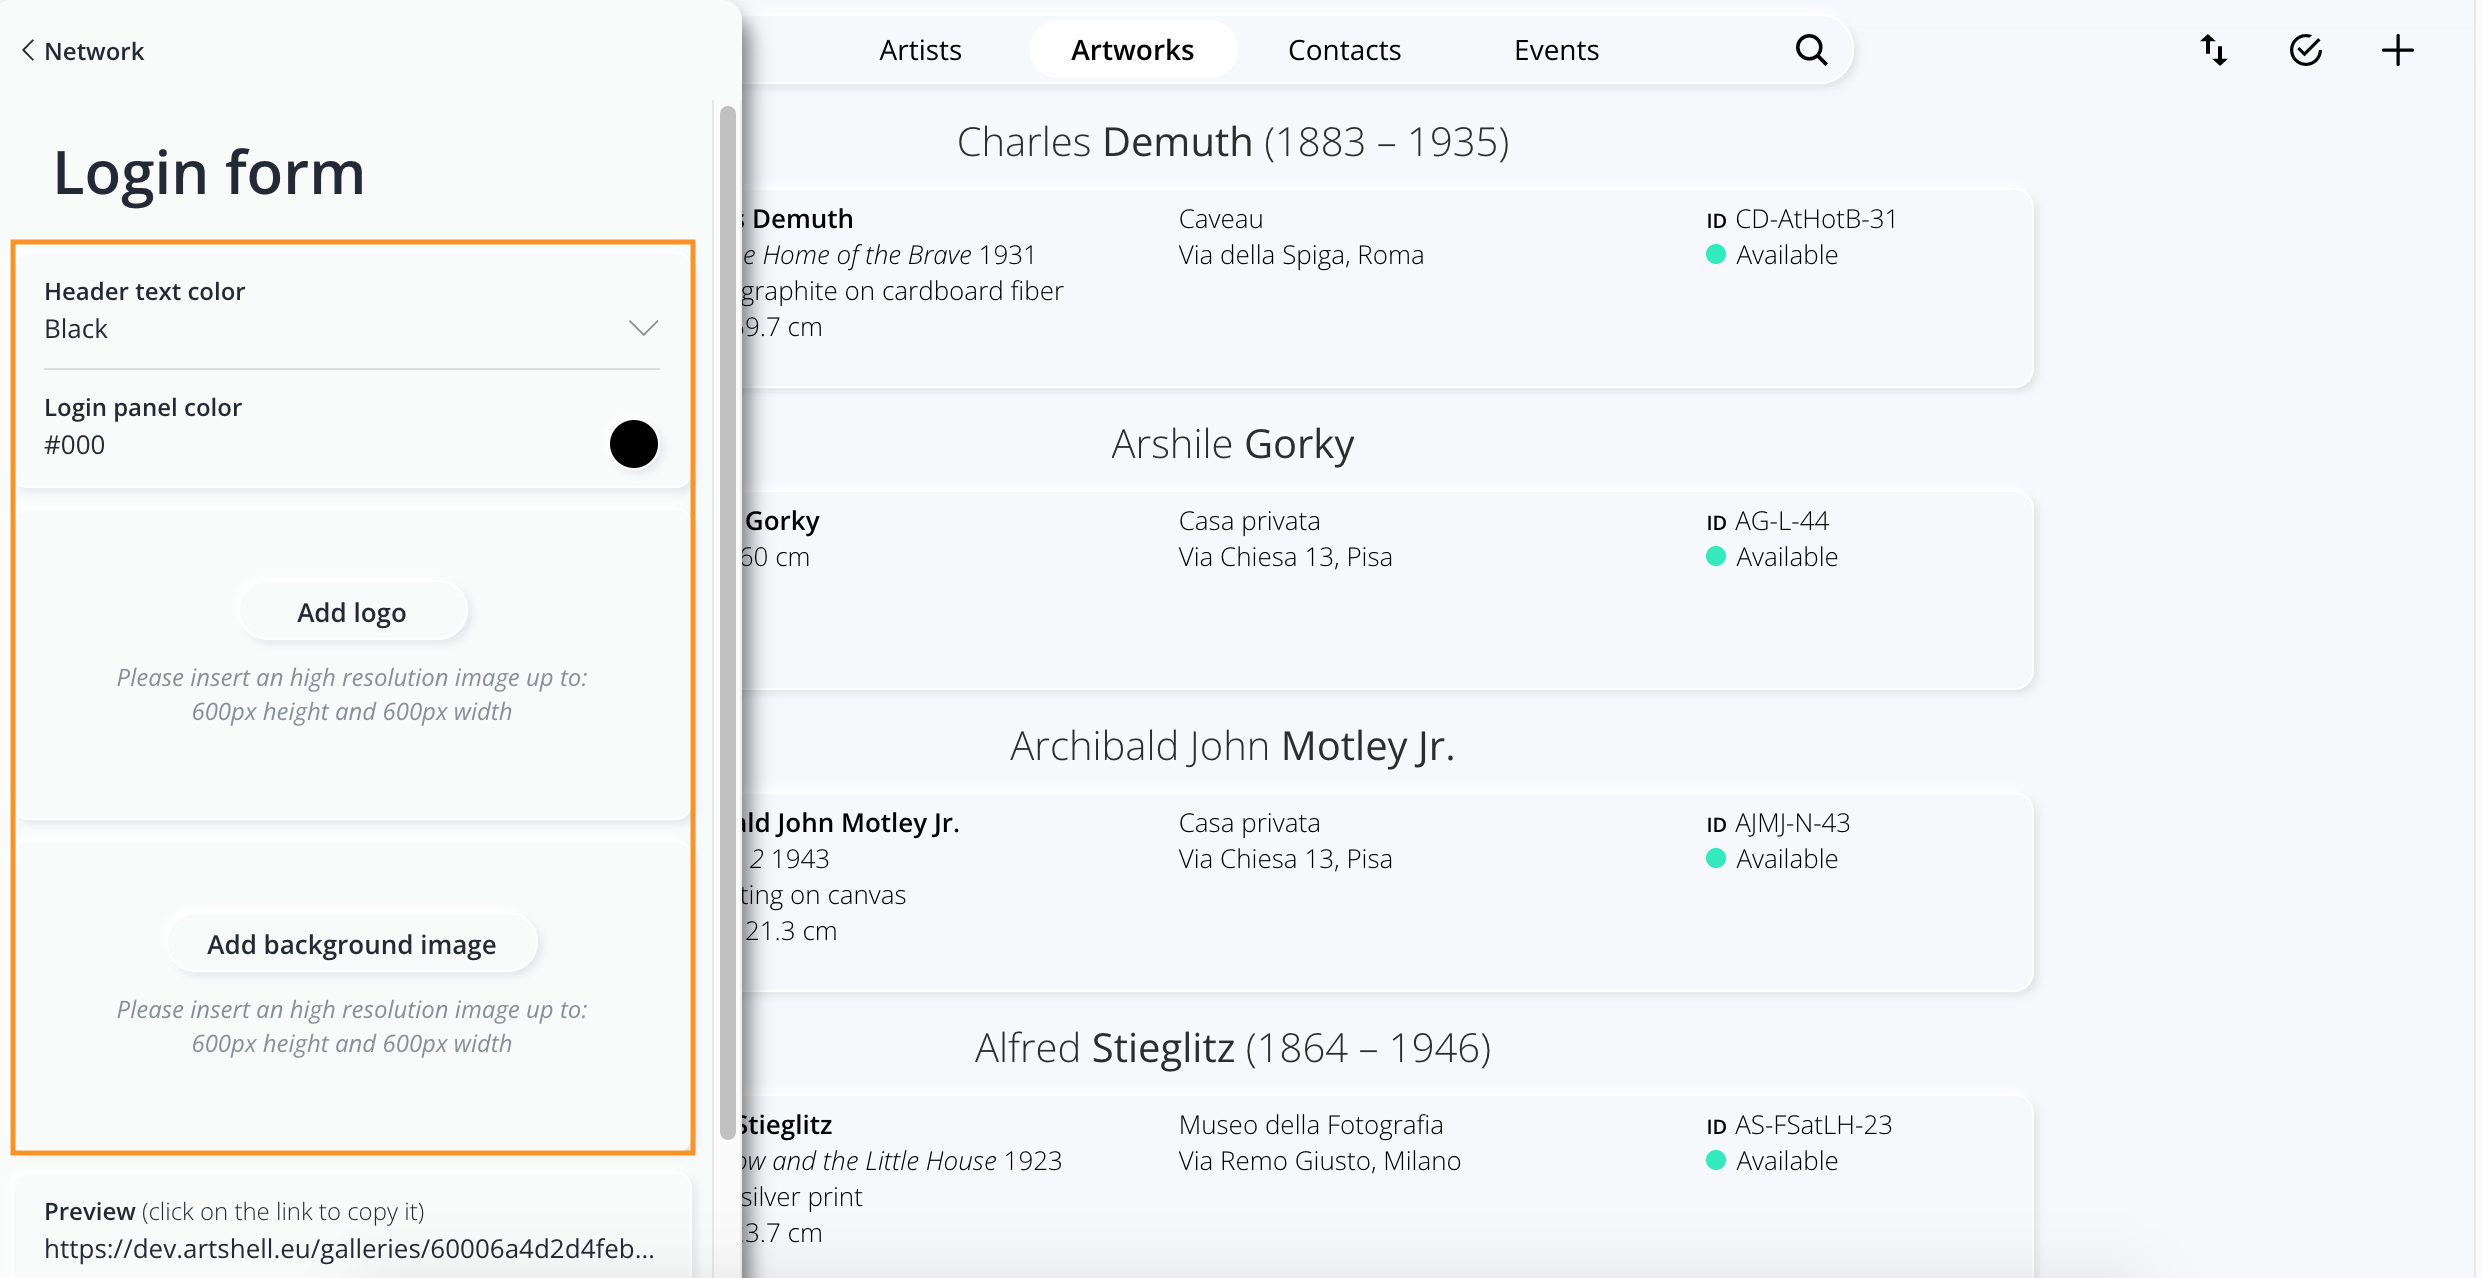2482x1278 pixels.
Task: Click the back chevron next to Network
Action: coord(28,50)
